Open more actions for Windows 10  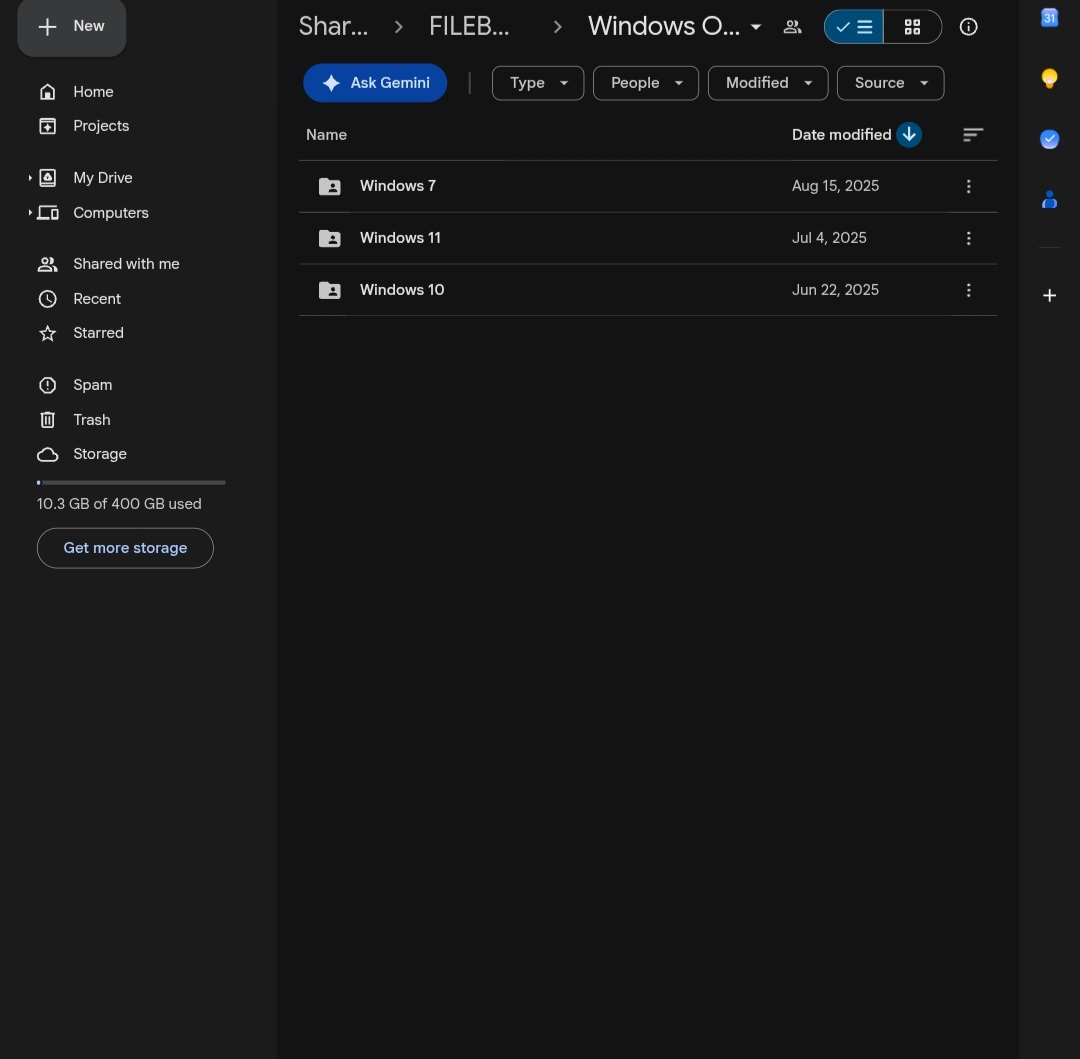[x=968, y=290]
